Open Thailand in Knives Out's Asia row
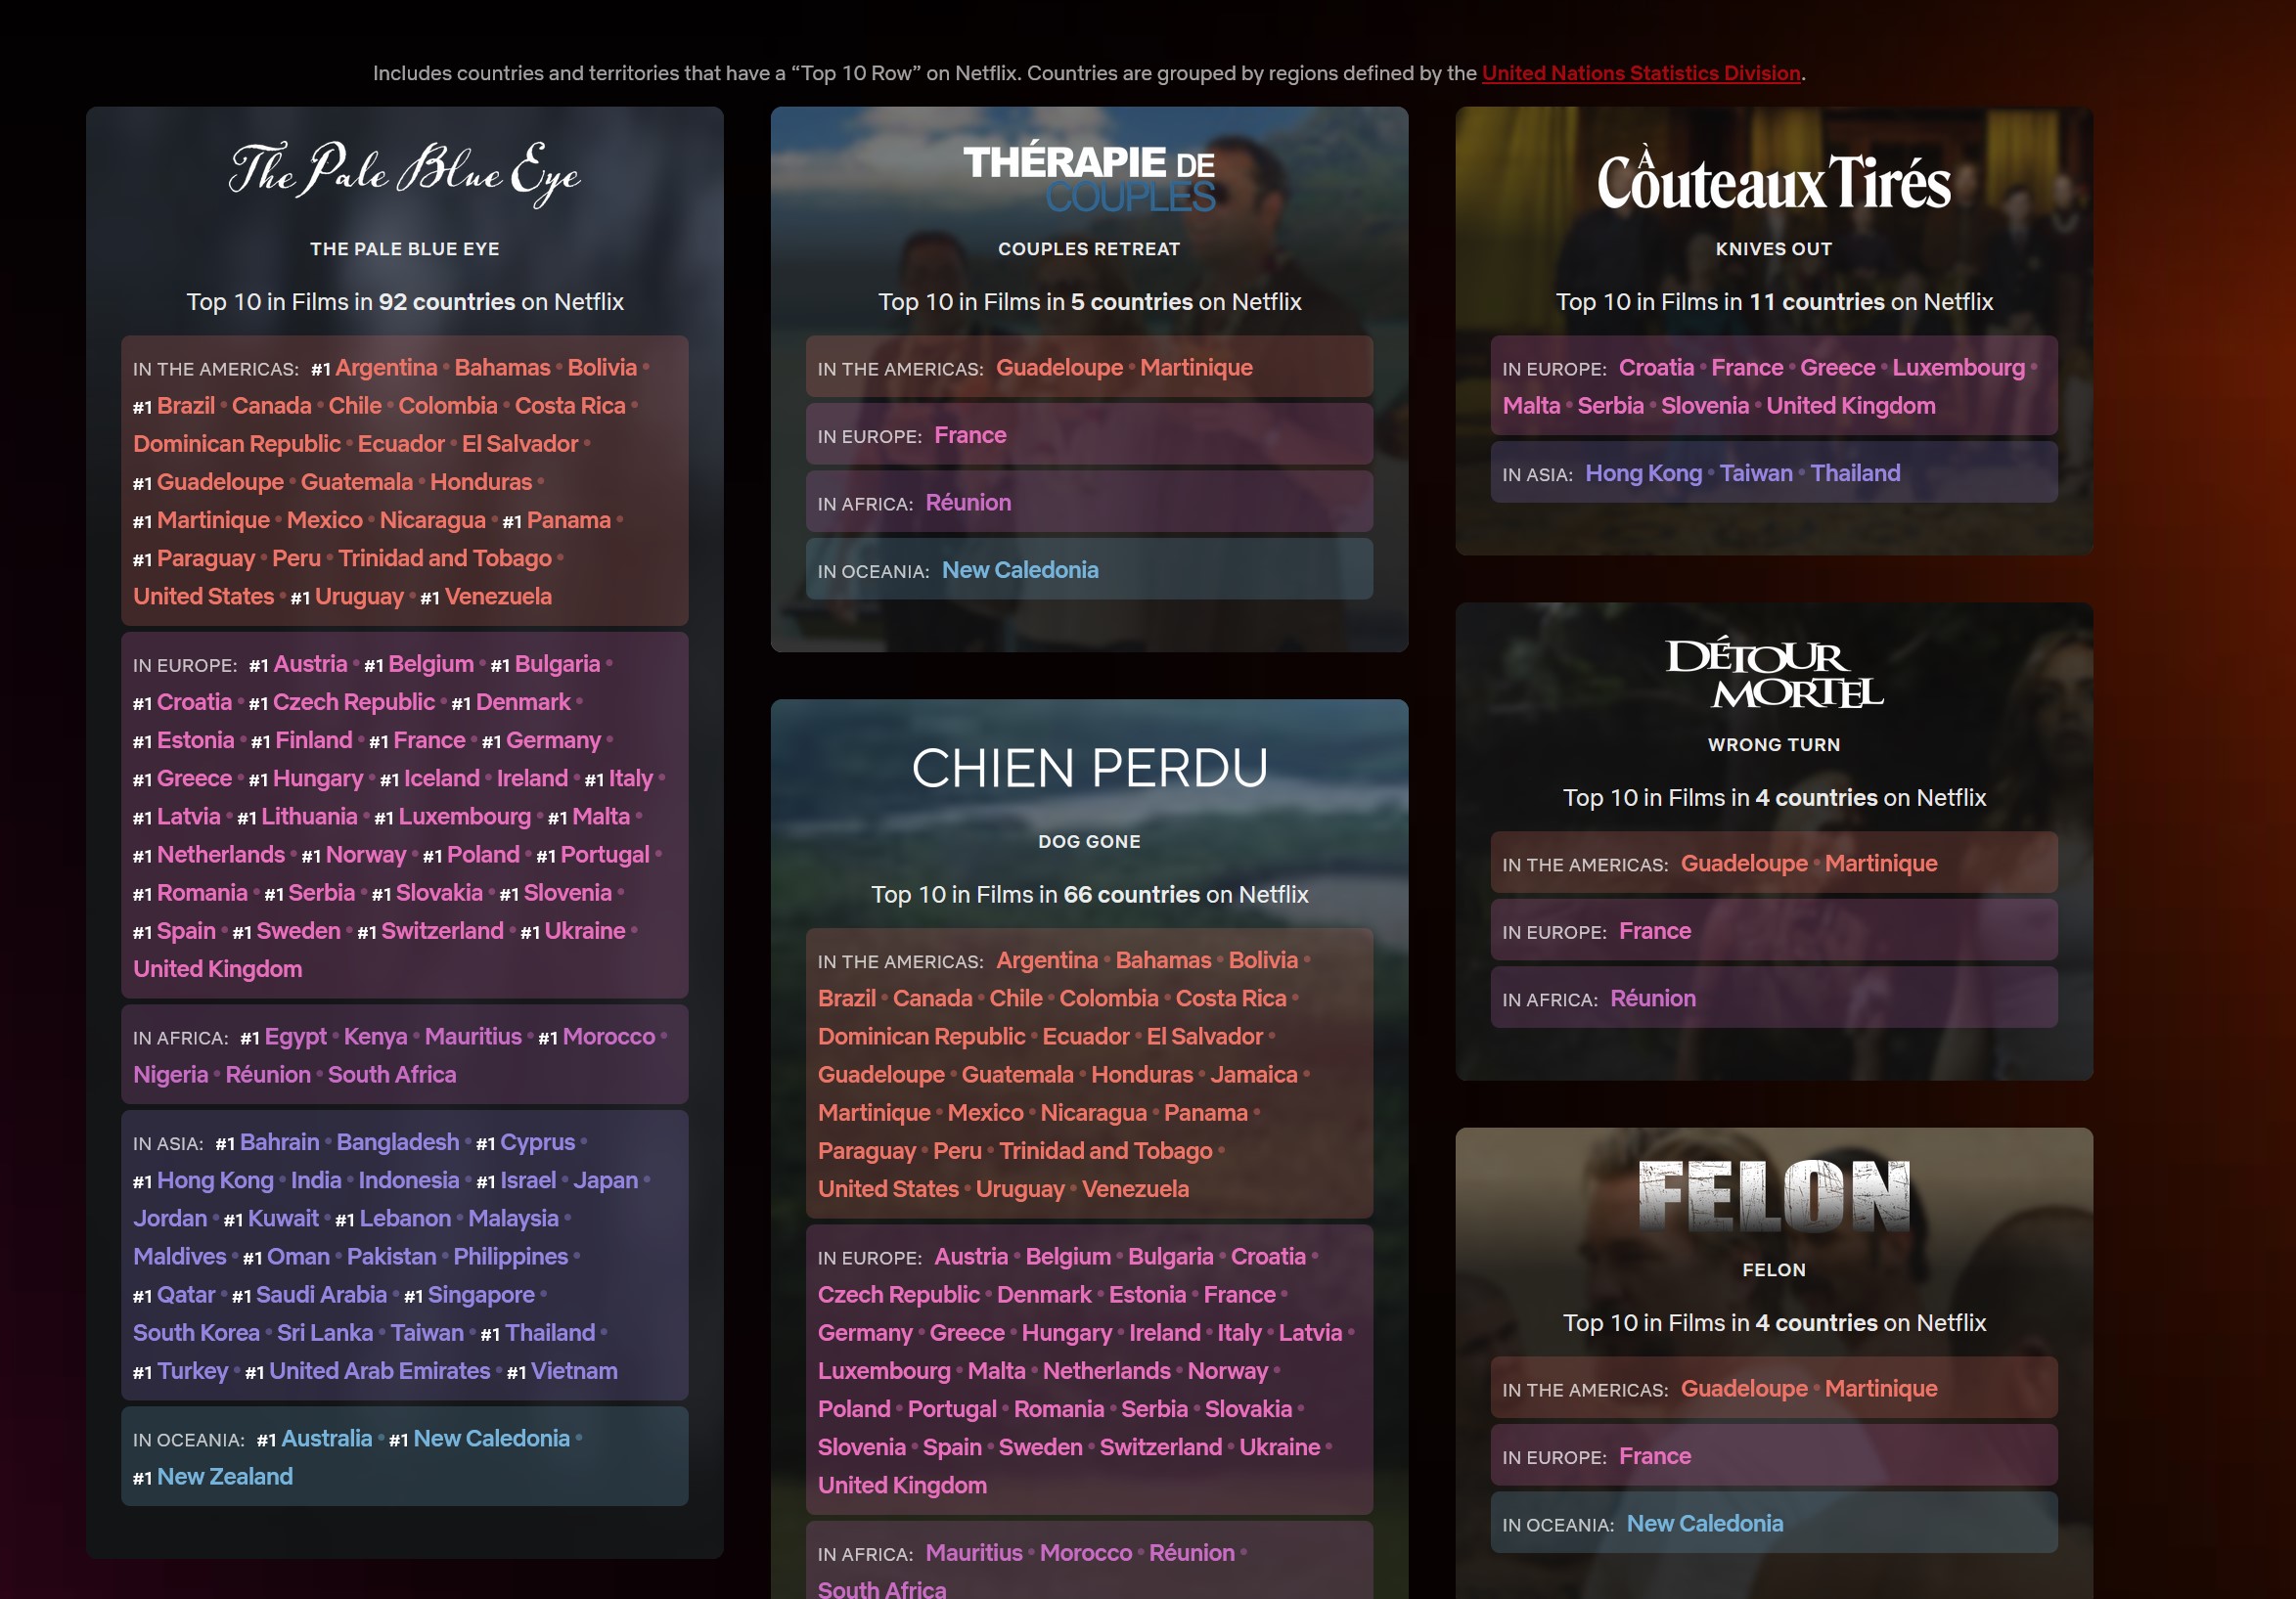The image size is (2296, 1599). pos(1854,473)
